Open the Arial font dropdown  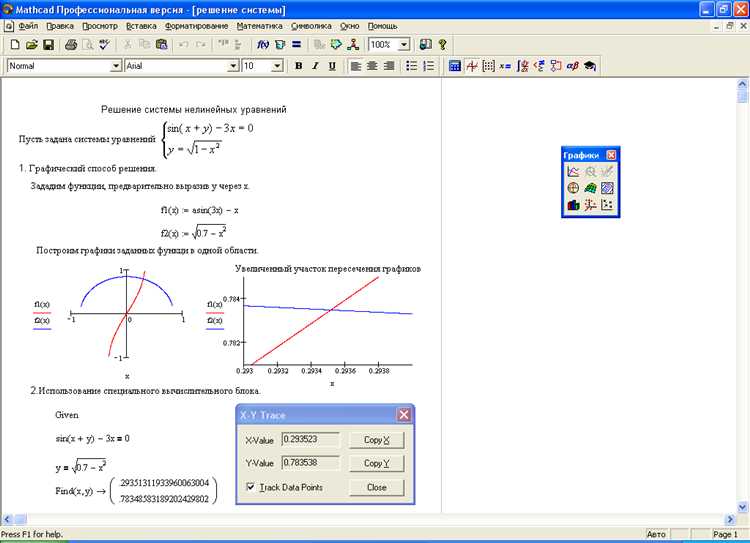(x=233, y=66)
